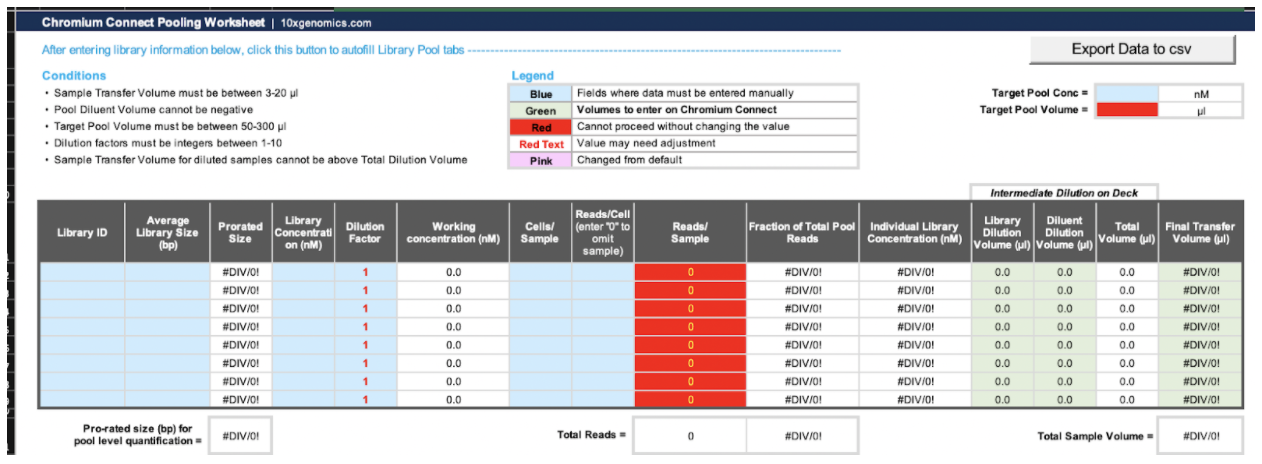Select the Total Reads value cell showing 0
Image resolution: width=1262 pixels, height=464 pixels.
tap(690, 436)
